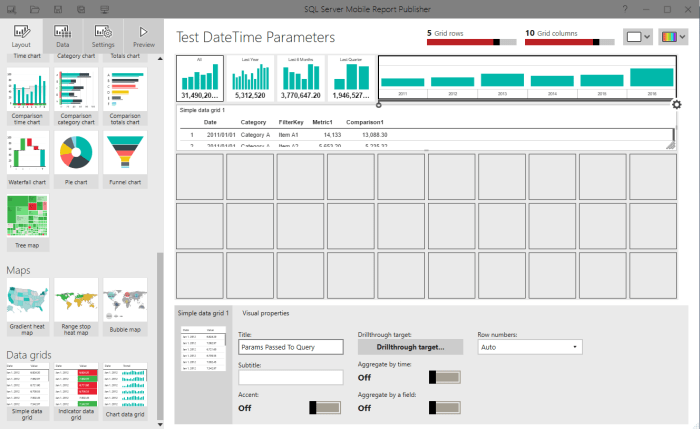Screen dimensions: 700x429
Task: Select the All time navigator tile
Action: (200, 78)
